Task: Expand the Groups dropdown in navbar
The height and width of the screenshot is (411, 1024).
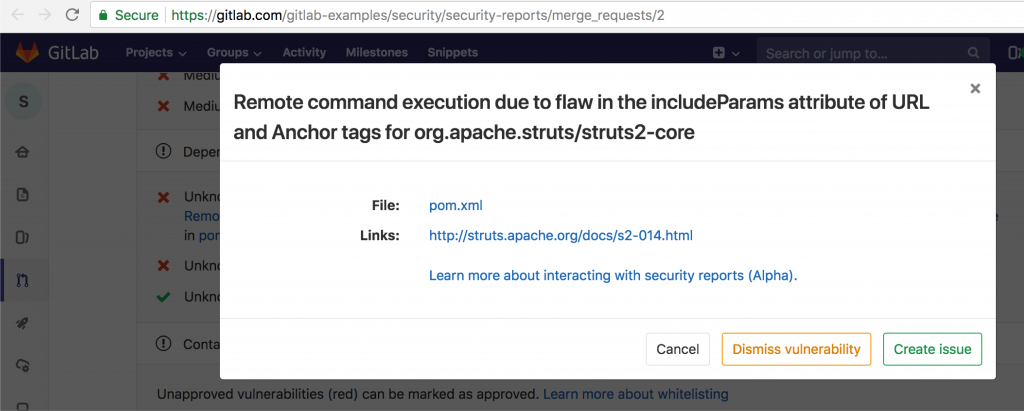Action: tap(234, 52)
